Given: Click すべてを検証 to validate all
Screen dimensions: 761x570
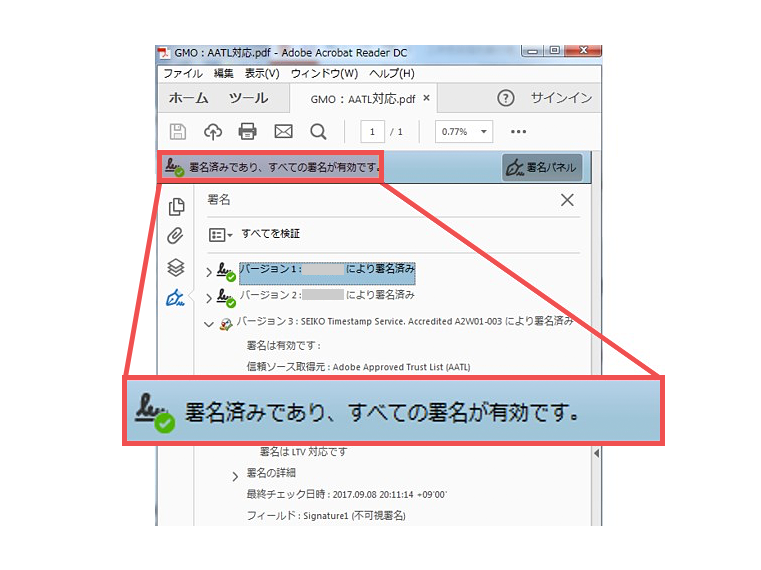Looking at the screenshot, I should point(270,234).
